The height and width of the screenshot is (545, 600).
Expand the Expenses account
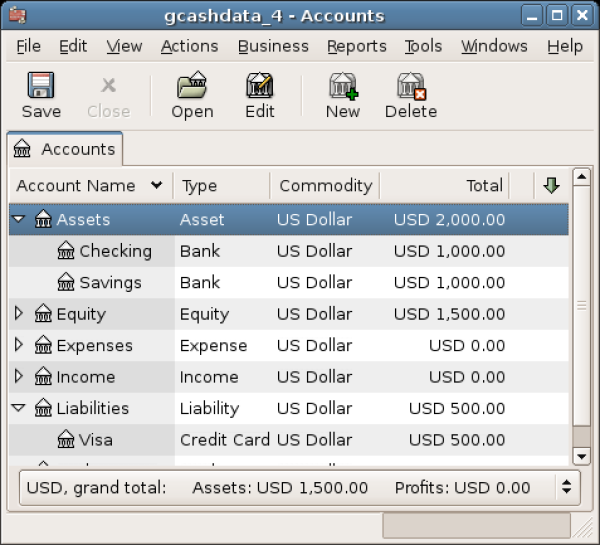pyautogui.click(x=19, y=346)
